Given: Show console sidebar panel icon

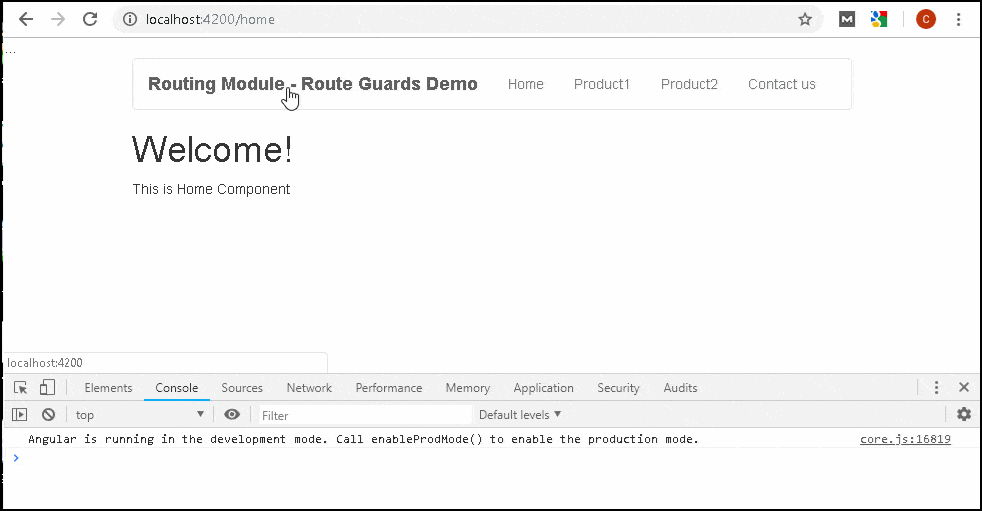Looking at the screenshot, I should tap(19, 415).
